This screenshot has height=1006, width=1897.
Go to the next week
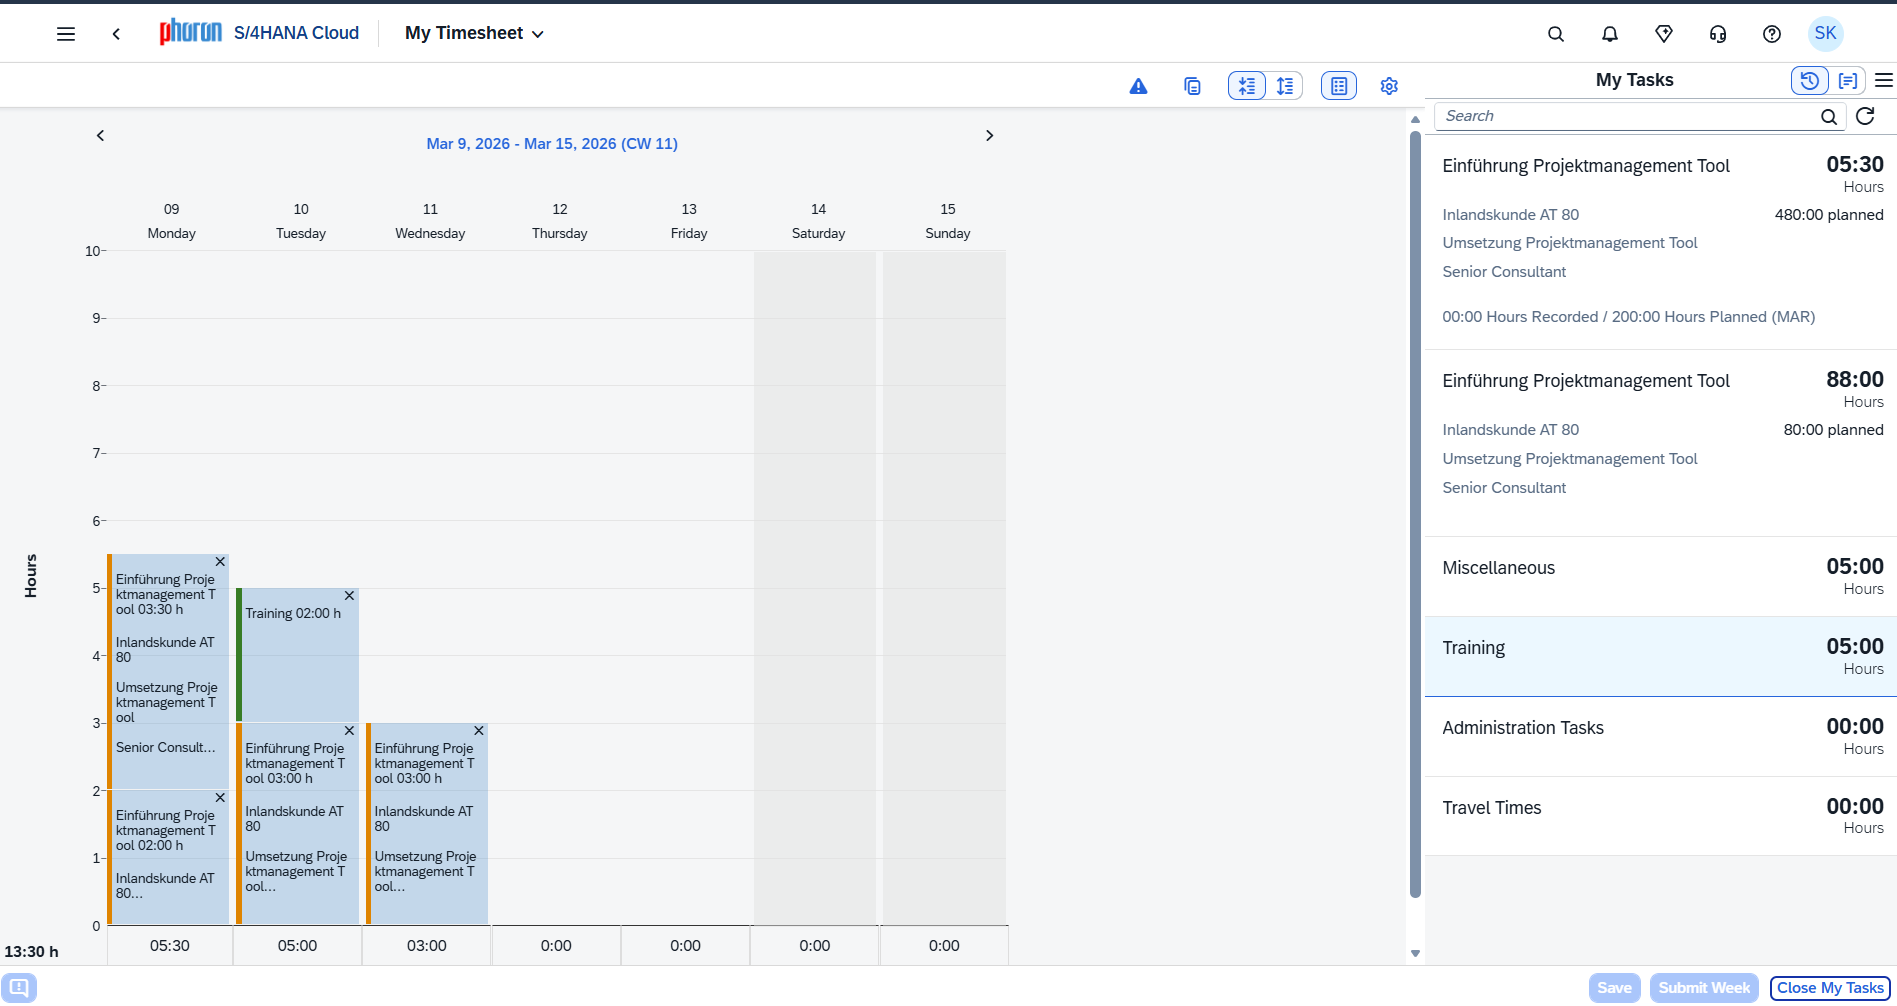coord(989,136)
